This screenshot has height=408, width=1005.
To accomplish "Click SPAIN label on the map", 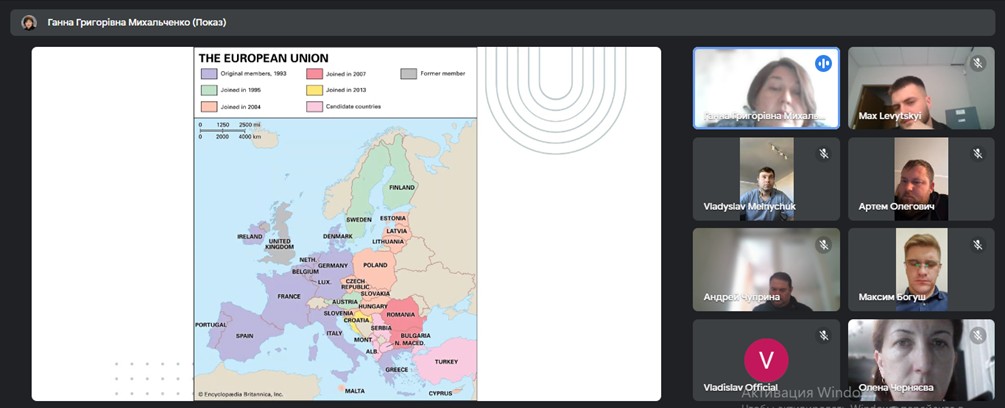I will click(244, 336).
